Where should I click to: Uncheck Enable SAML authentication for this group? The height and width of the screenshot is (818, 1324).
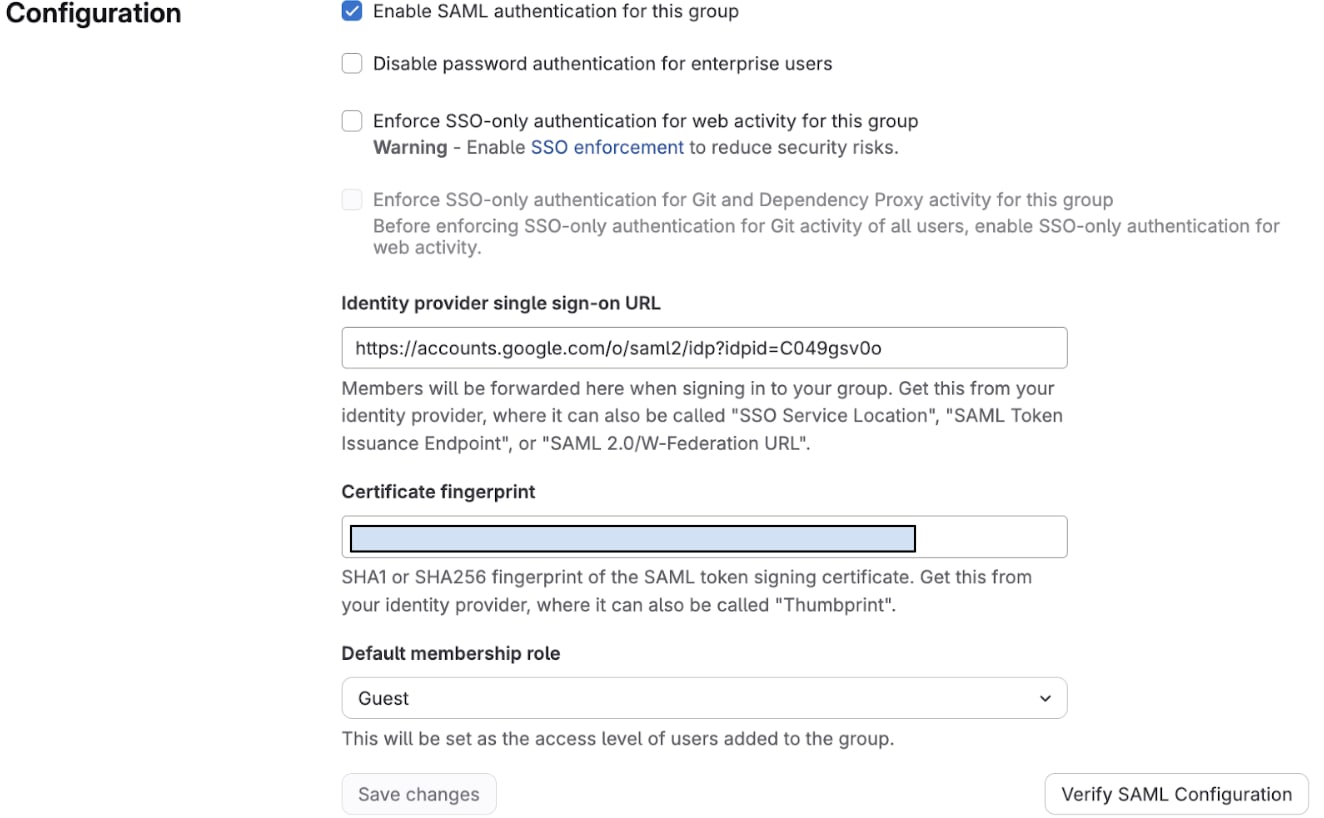(352, 11)
